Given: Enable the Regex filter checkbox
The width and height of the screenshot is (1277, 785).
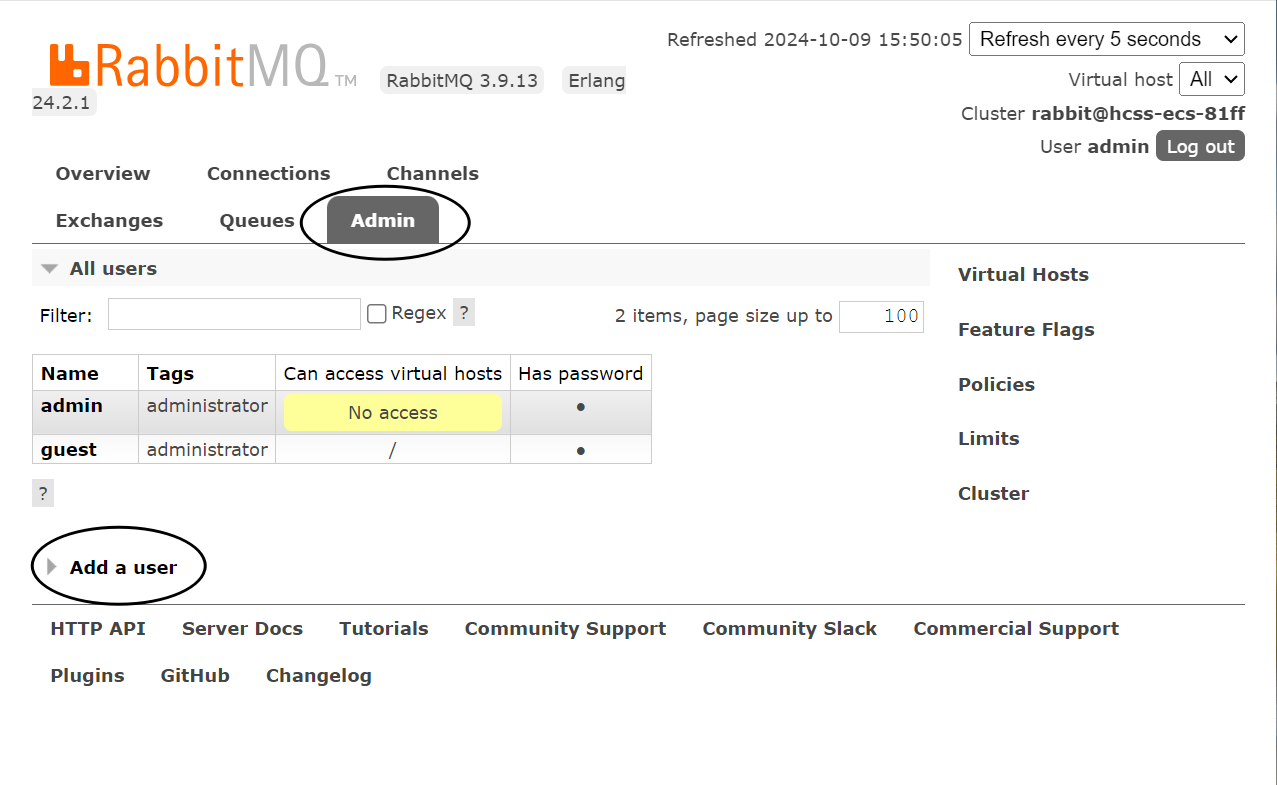Looking at the screenshot, I should tap(377, 314).
